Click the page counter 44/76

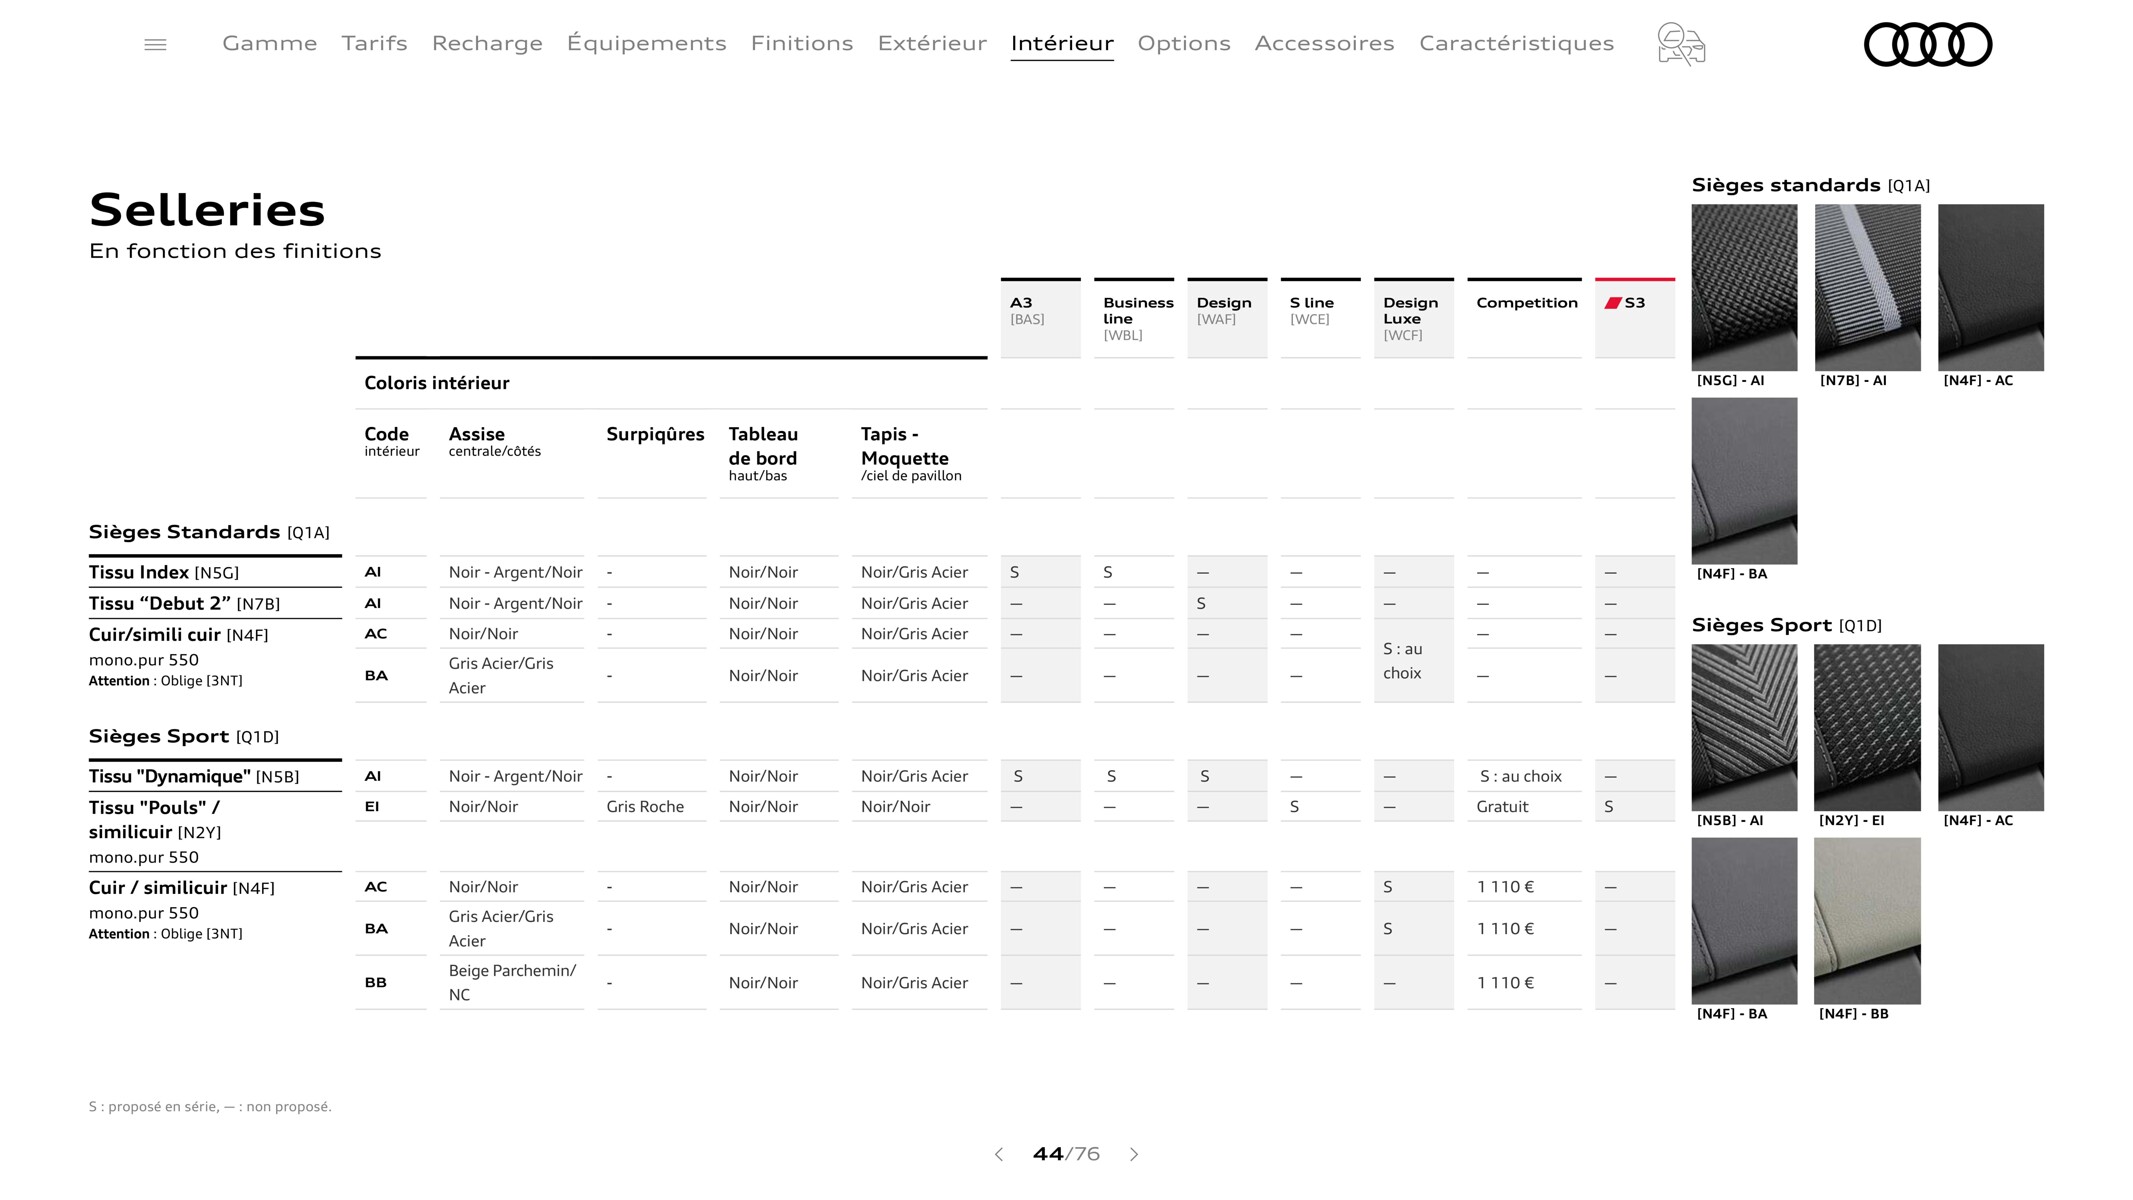[1066, 1154]
